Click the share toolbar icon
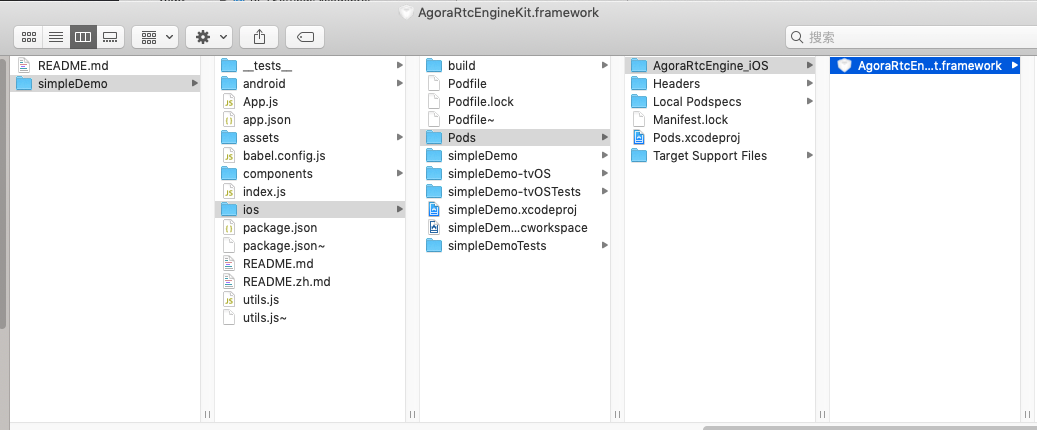The image size is (1037, 430). click(x=259, y=37)
